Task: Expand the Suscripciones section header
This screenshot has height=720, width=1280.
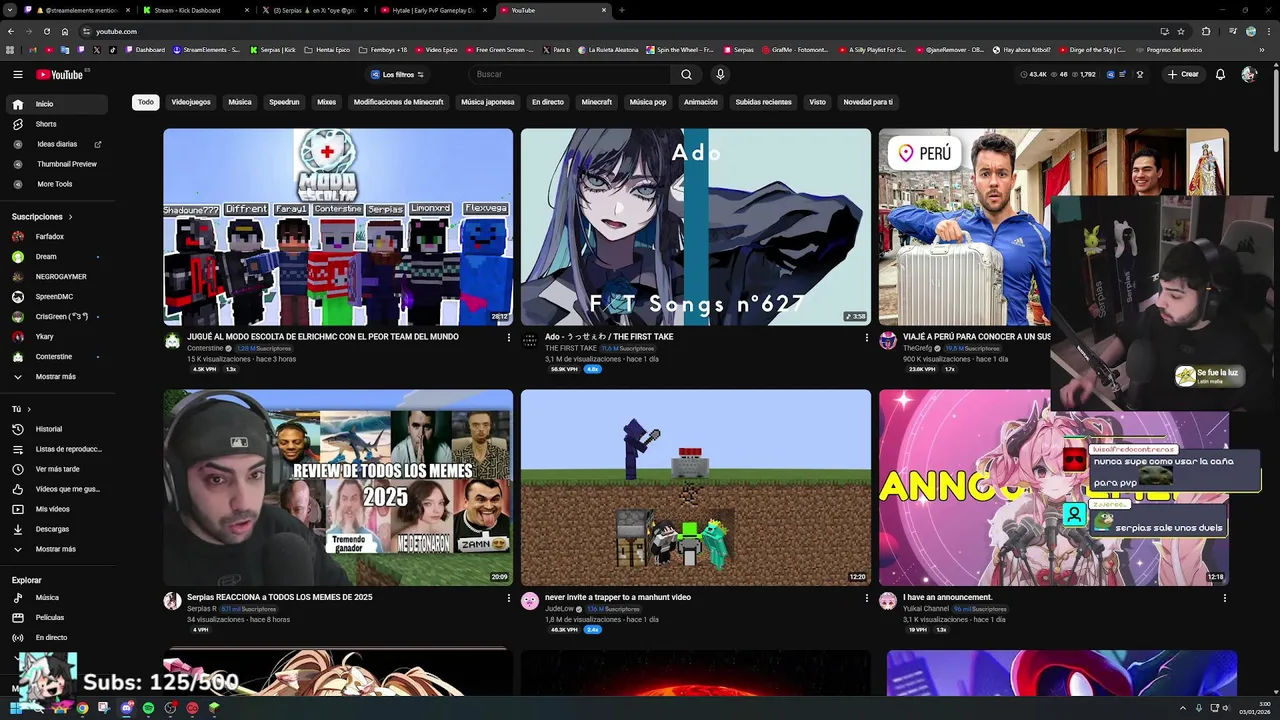Action: tap(42, 217)
